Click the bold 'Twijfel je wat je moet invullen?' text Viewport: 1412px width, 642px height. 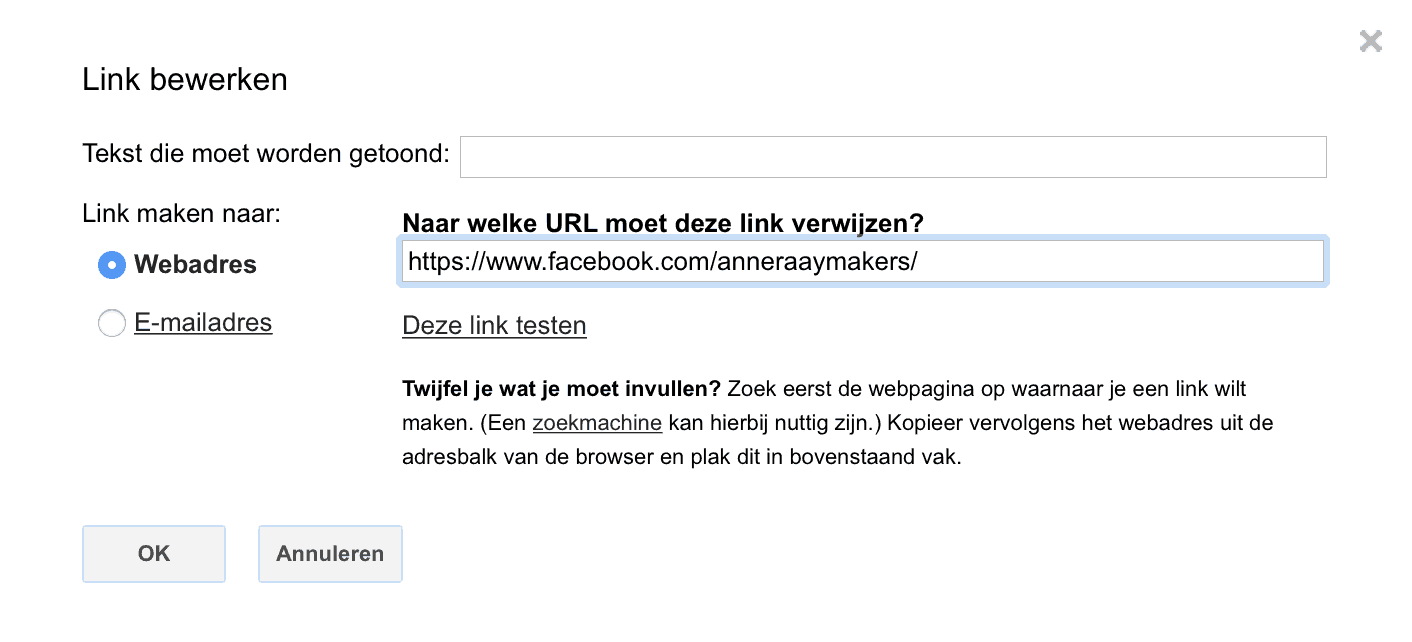click(x=561, y=388)
